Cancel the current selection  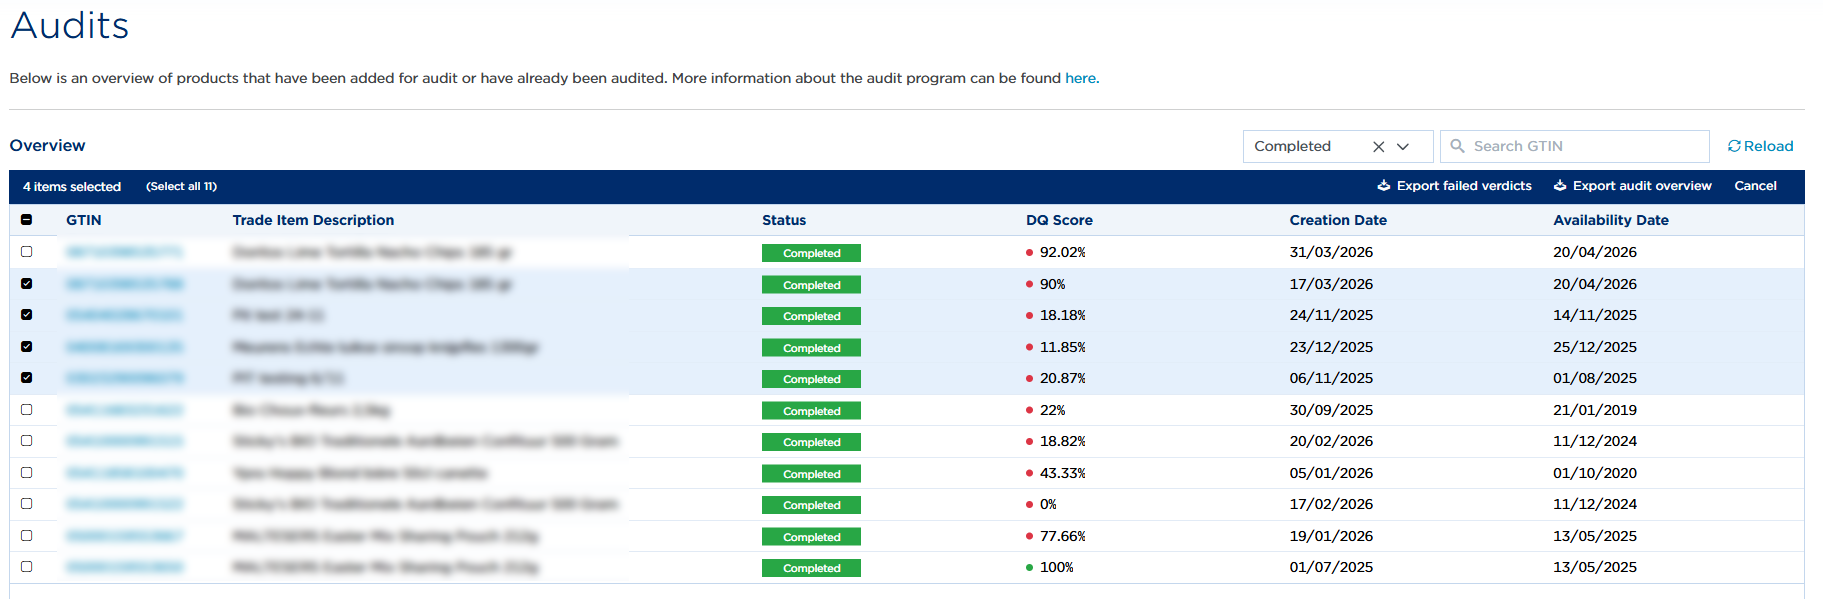click(x=1755, y=186)
